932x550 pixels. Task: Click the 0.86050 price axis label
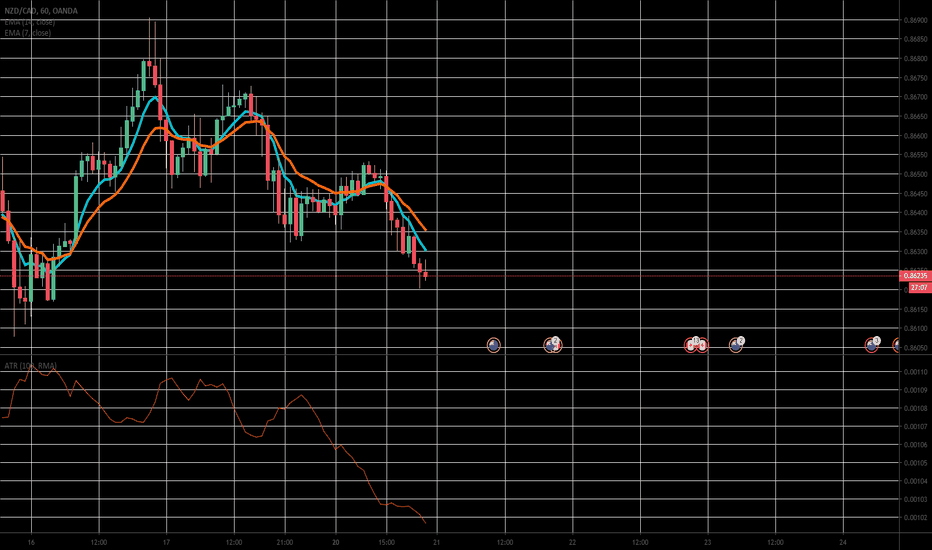pyautogui.click(x=915, y=348)
